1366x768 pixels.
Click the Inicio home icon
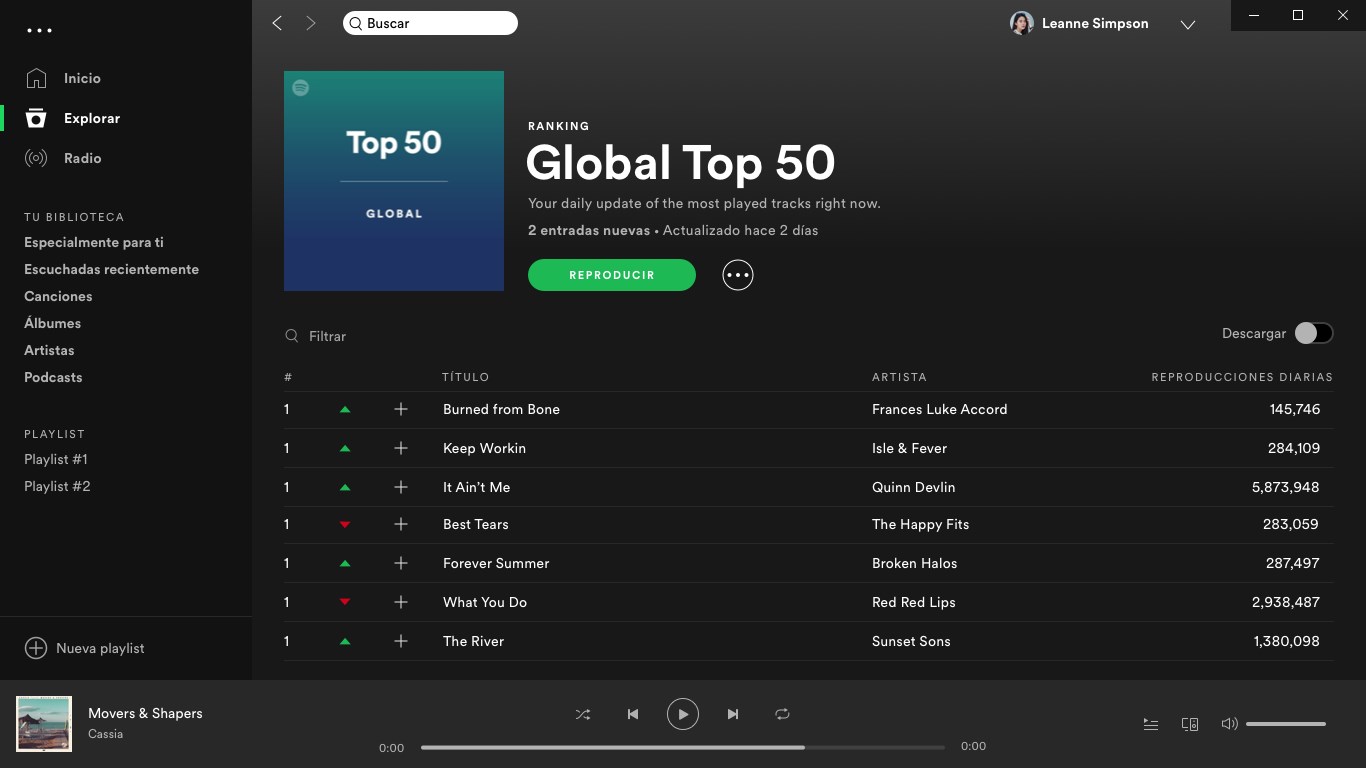pos(36,78)
